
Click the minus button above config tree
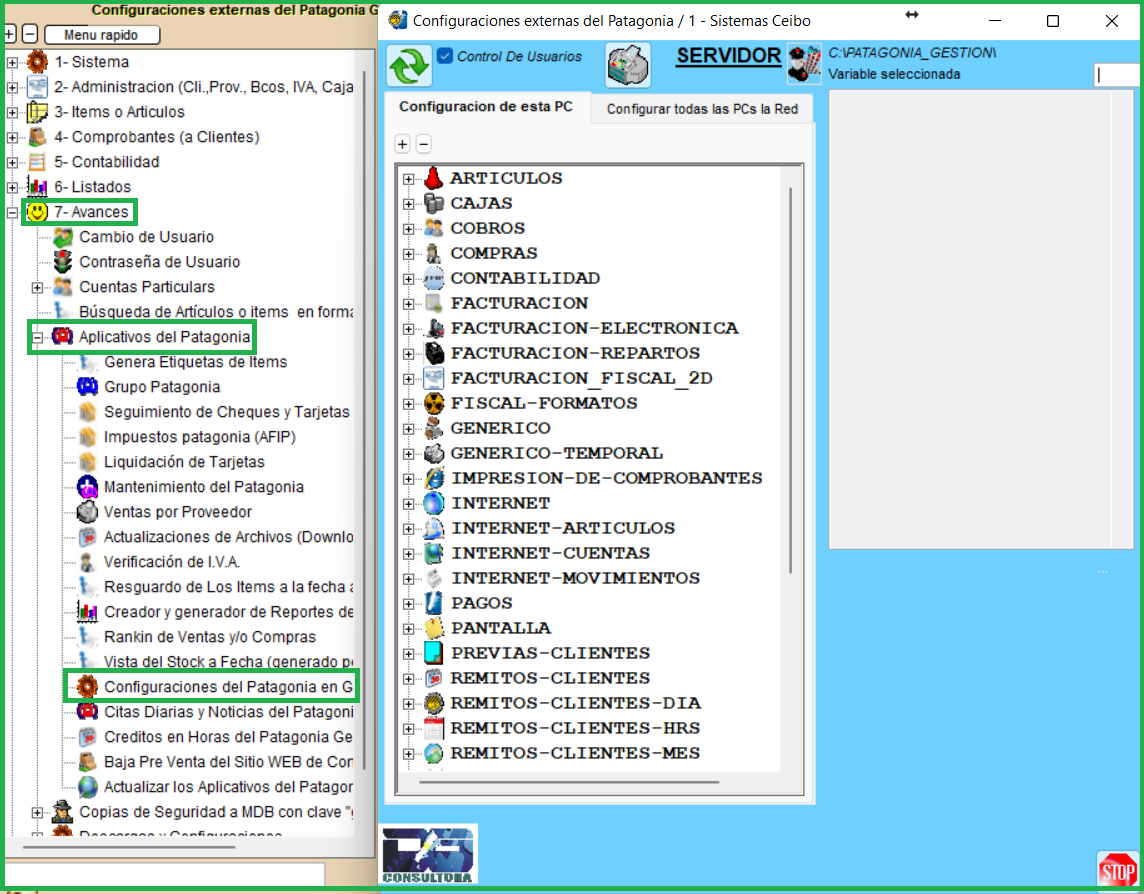[x=424, y=144]
